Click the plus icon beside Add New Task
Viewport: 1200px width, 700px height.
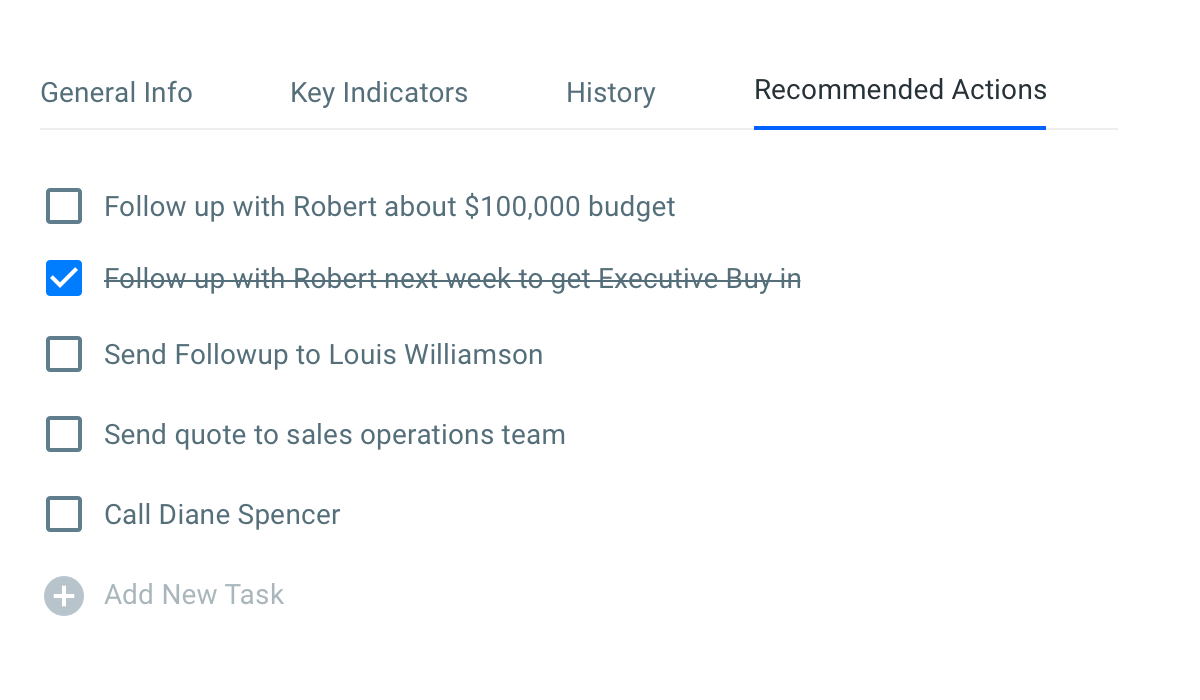[x=64, y=596]
